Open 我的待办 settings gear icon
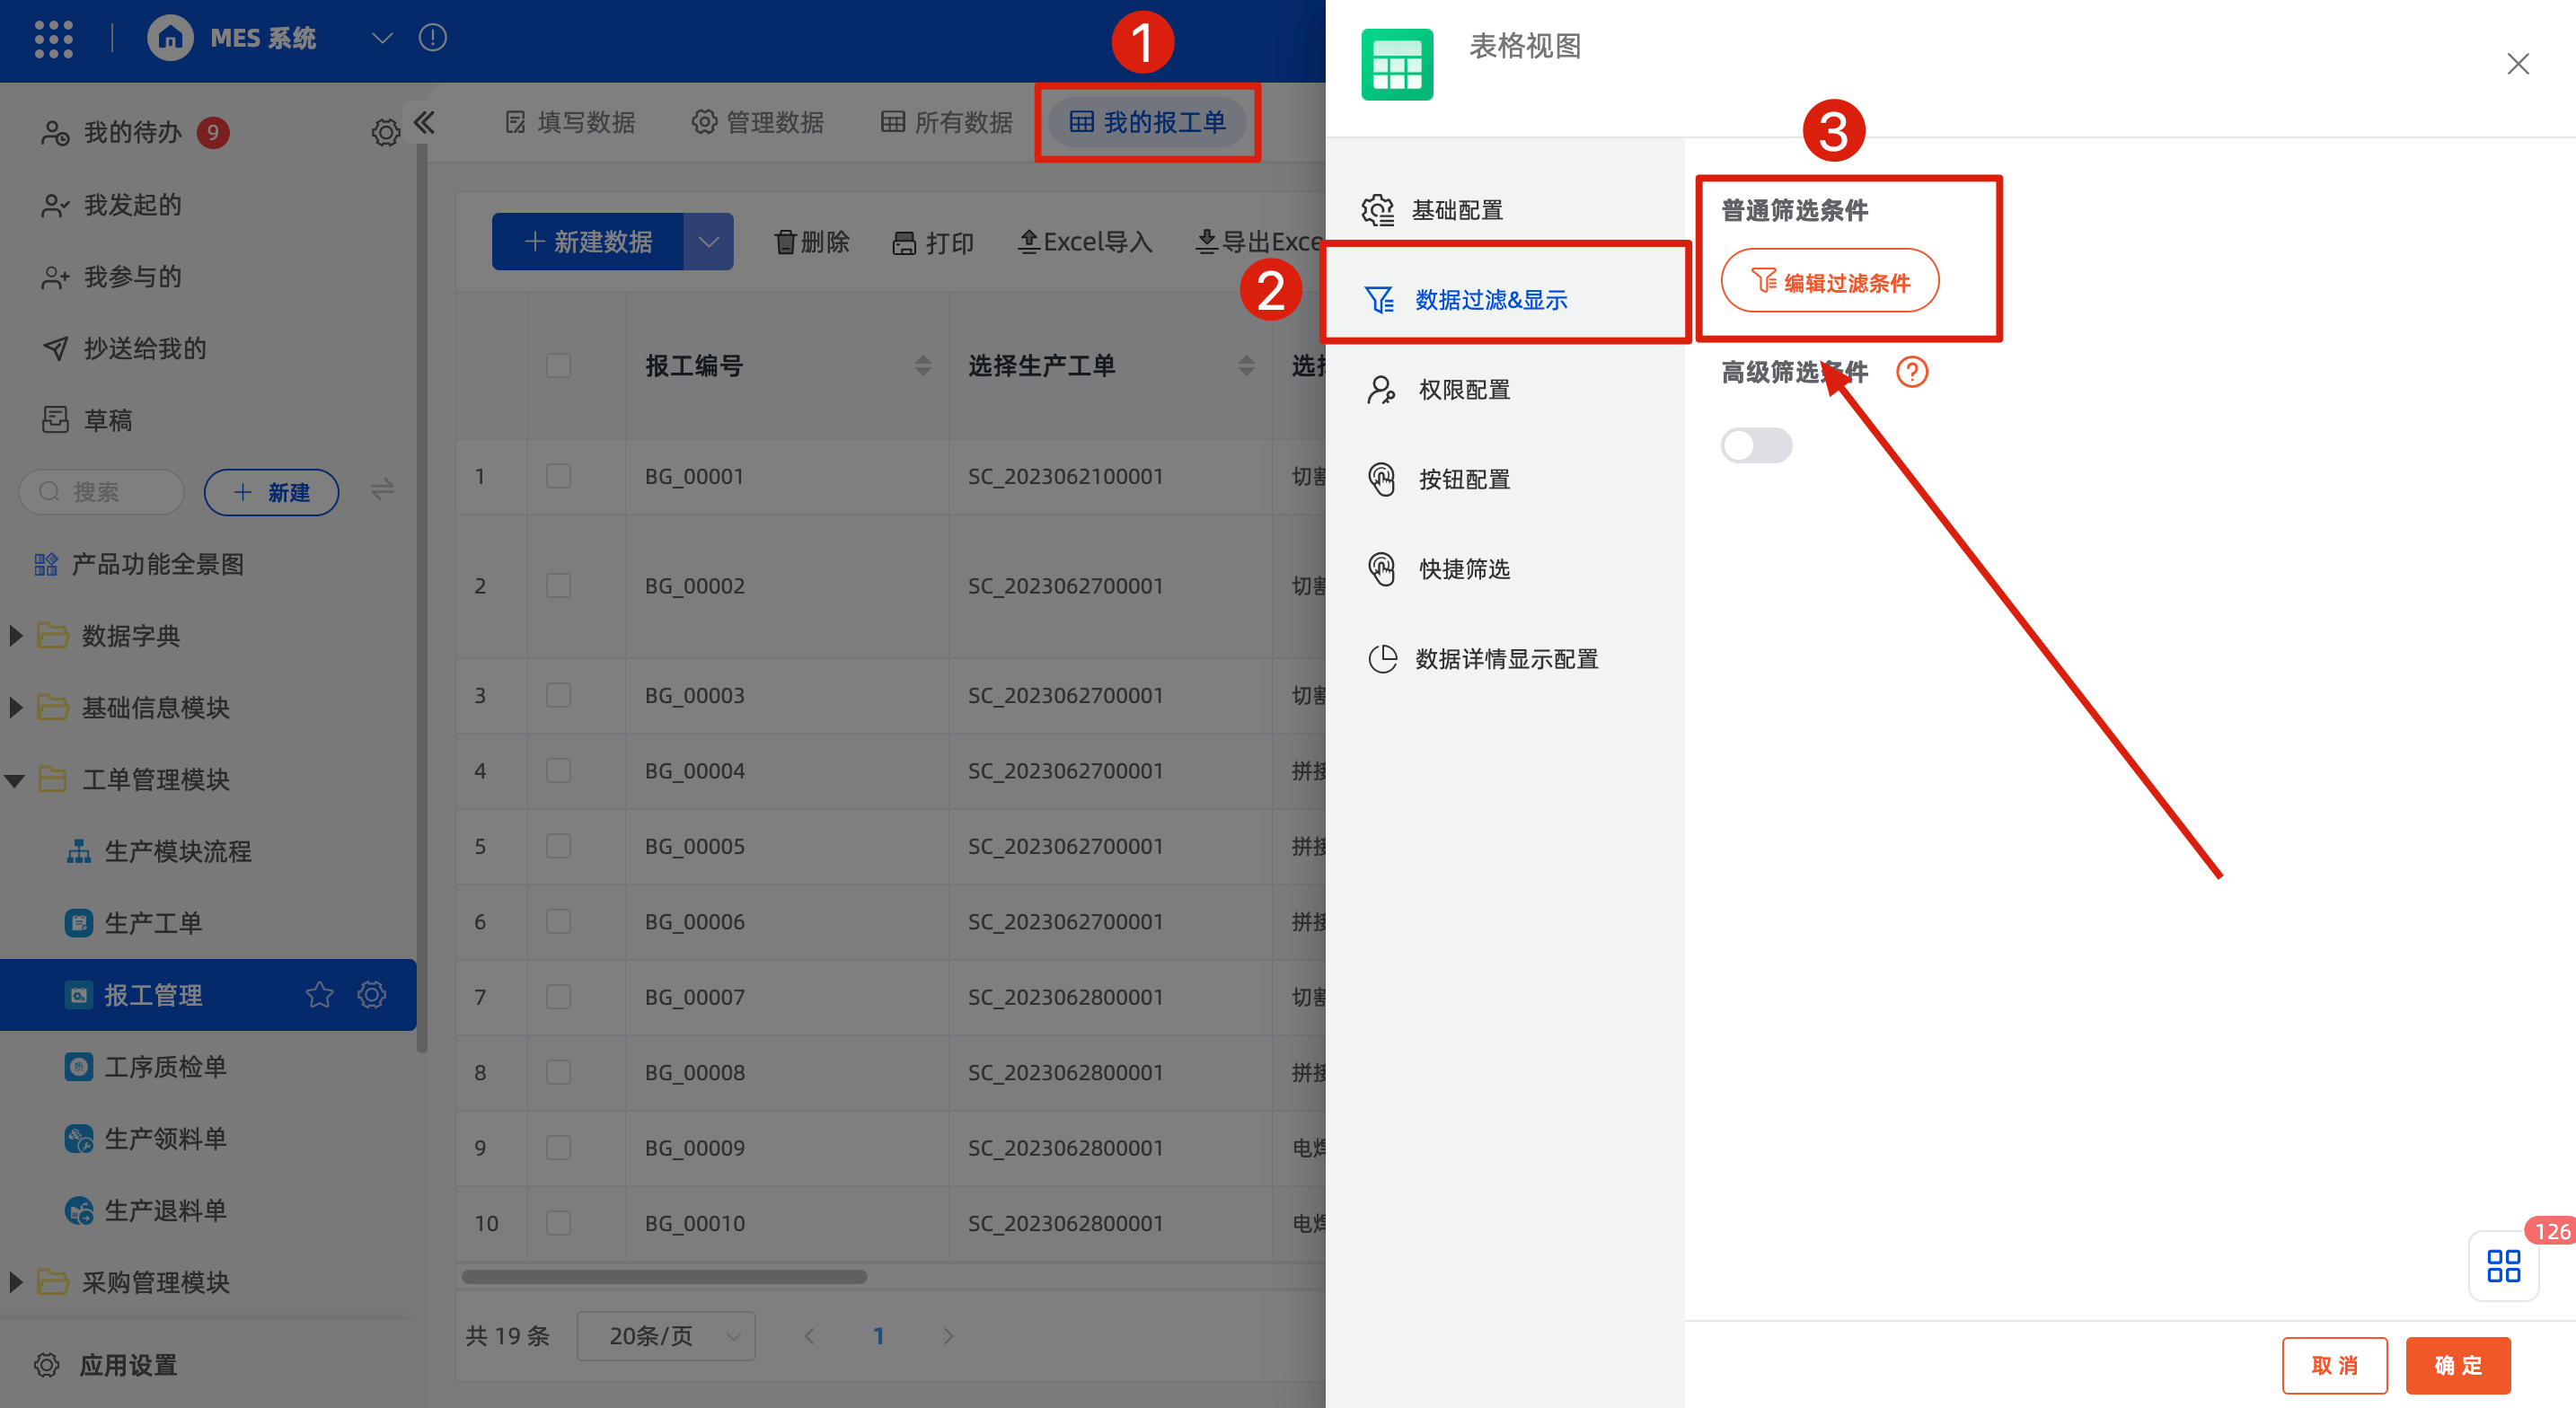The width and height of the screenshot is (2576, 1408). coord(385,132)
